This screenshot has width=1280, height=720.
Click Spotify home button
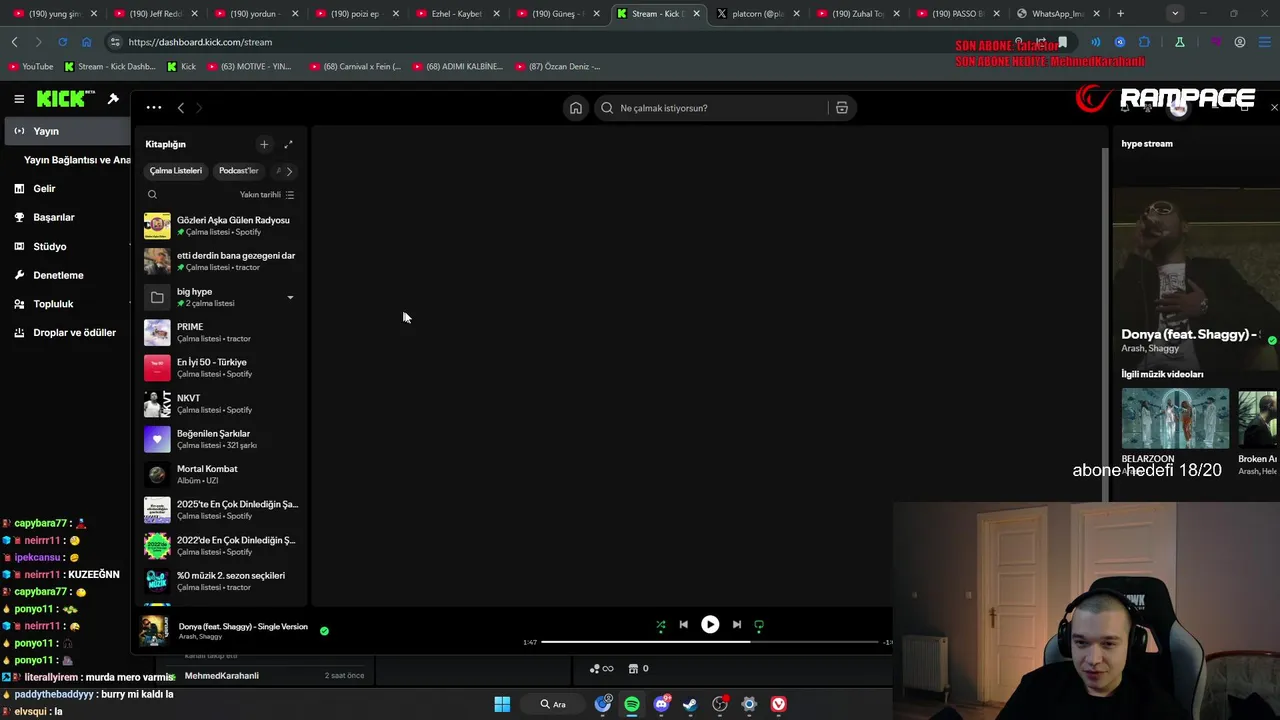coord(576,108)
